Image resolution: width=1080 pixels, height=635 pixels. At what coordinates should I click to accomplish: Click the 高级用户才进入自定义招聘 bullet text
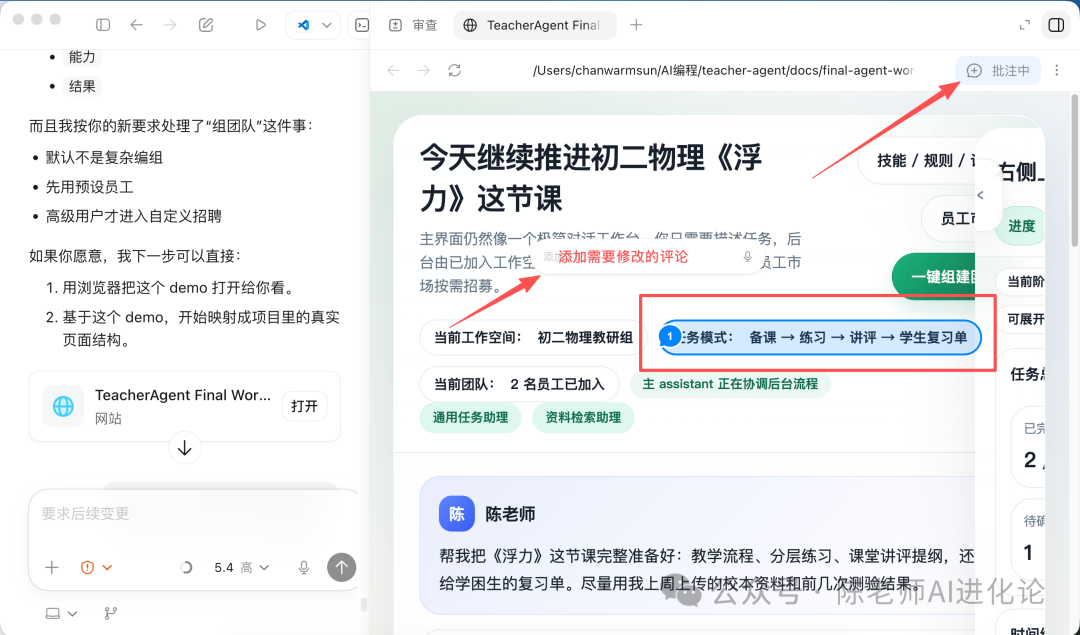pos(134,216)
